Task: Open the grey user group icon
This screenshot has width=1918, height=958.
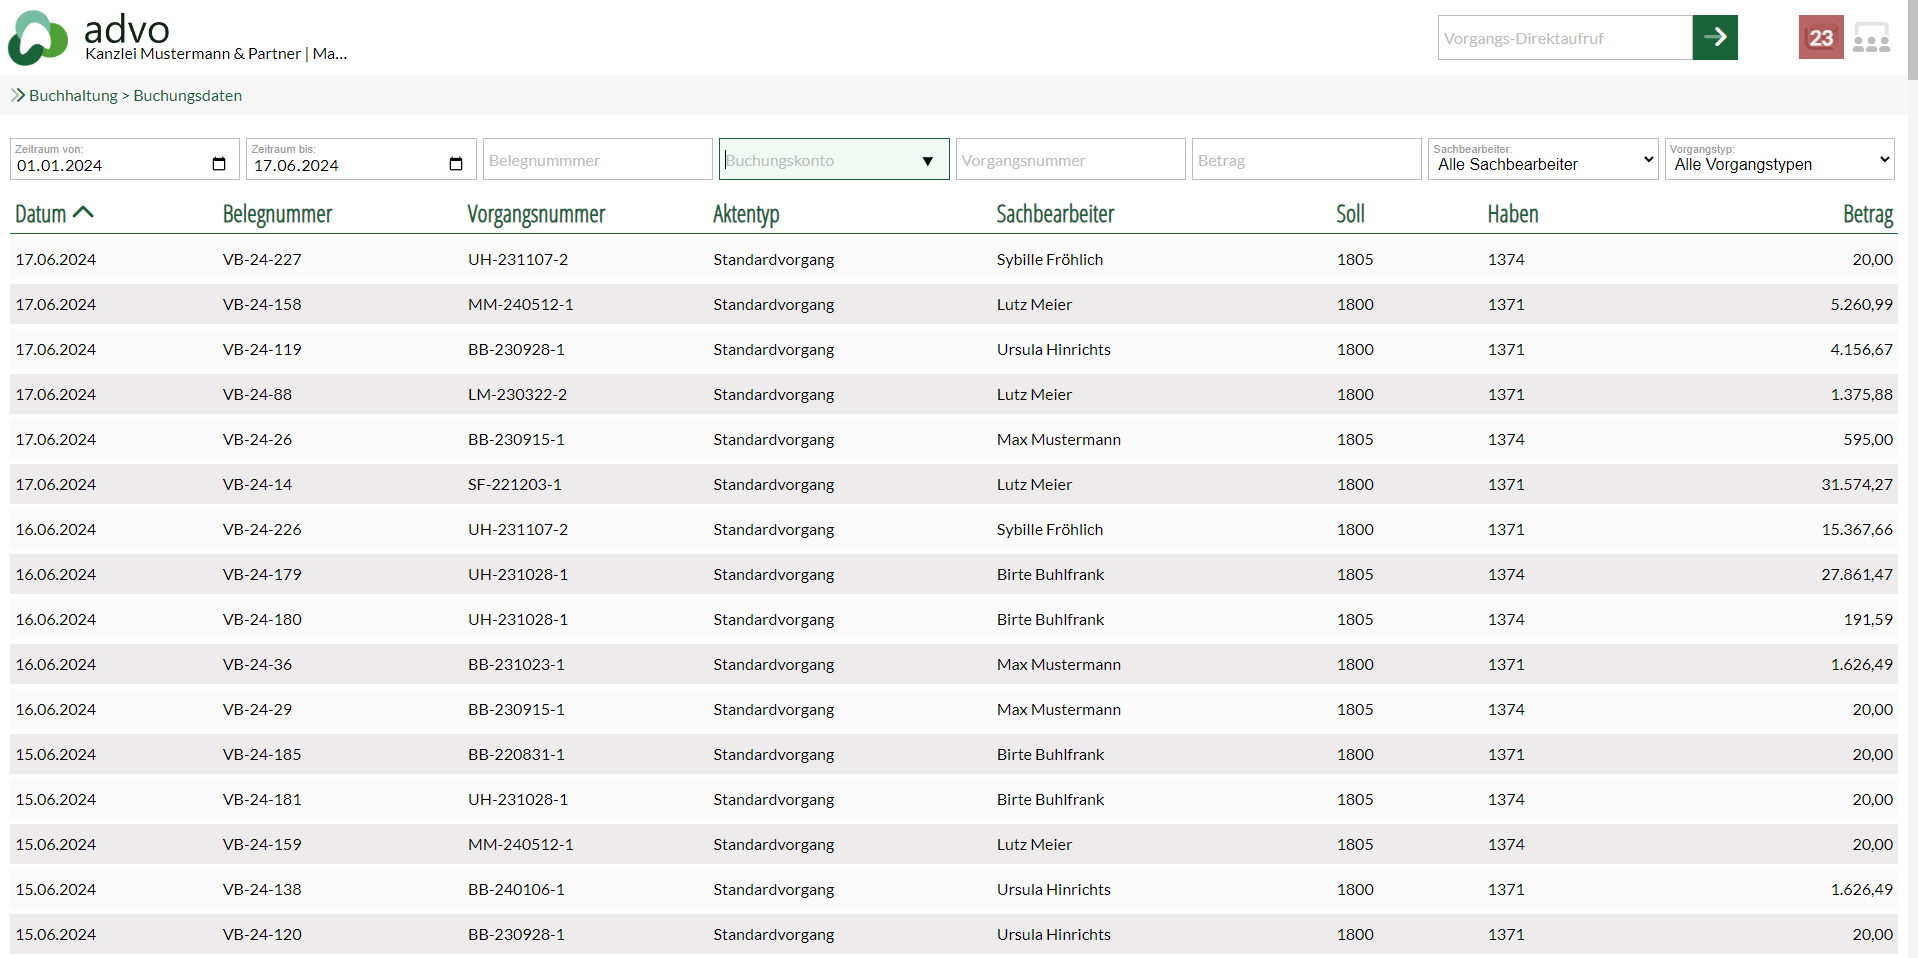Action: (x=1871, y=38)
